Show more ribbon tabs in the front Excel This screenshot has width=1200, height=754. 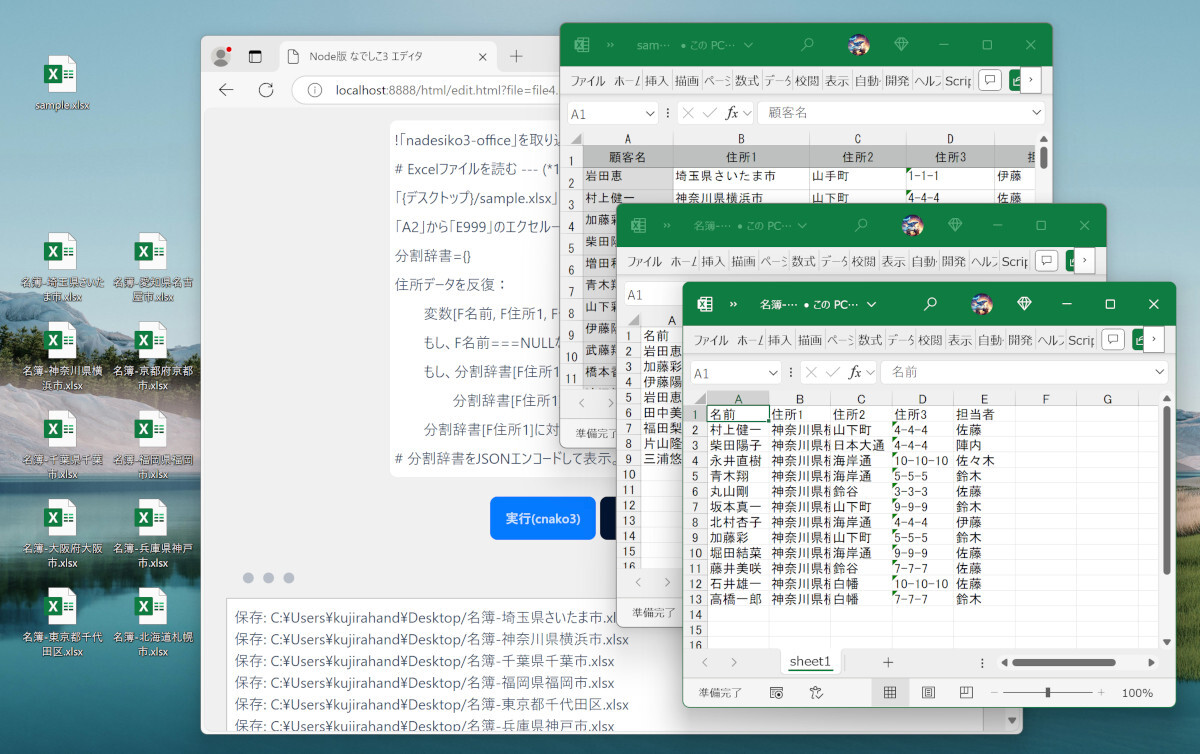[x=1154, y=340]
